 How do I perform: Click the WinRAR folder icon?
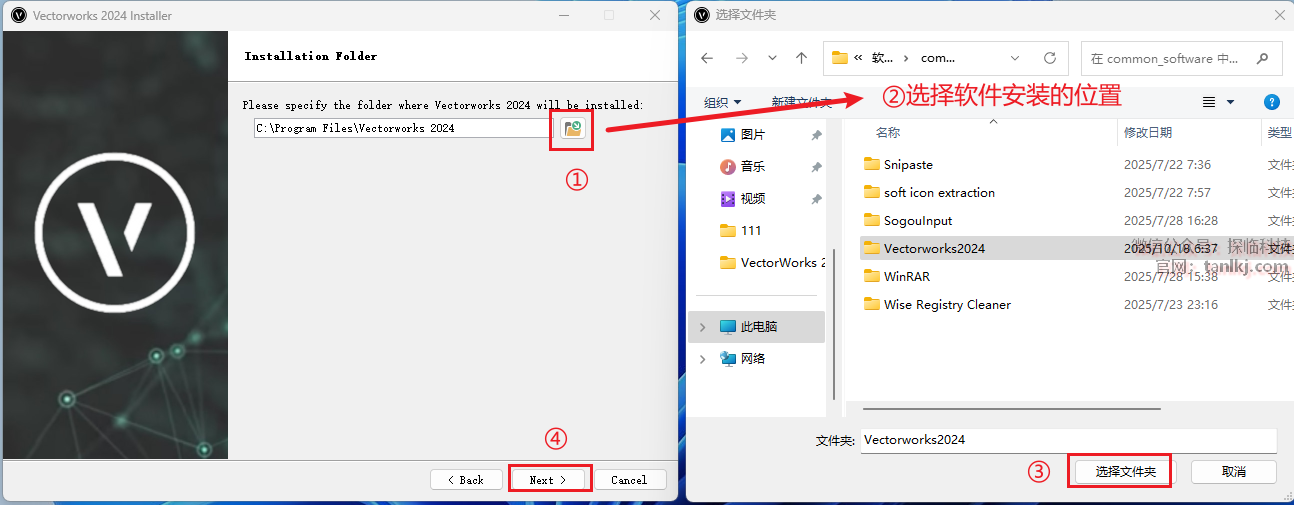(871, 276)
